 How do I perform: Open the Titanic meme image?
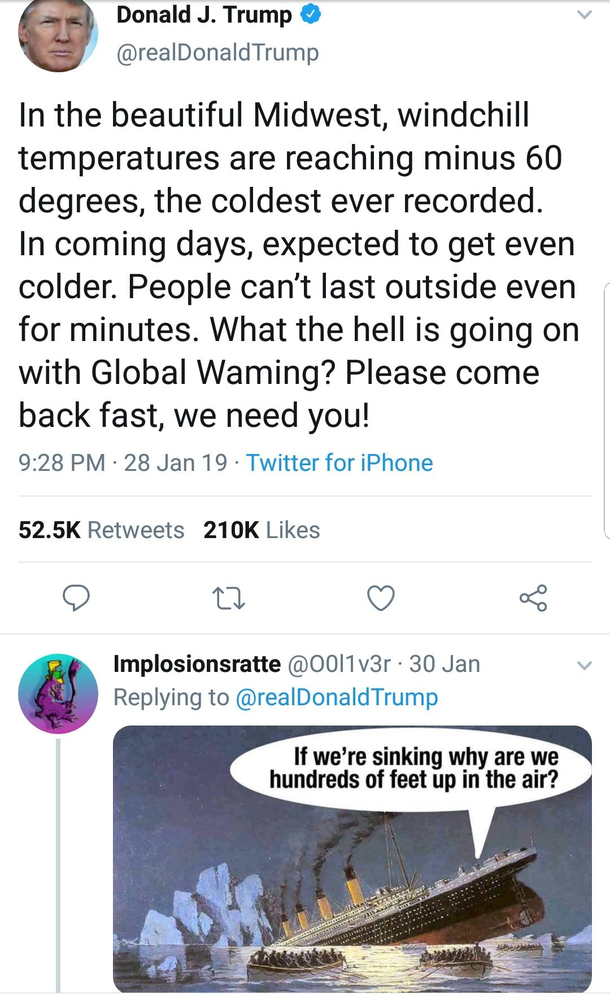coord(352,858)
